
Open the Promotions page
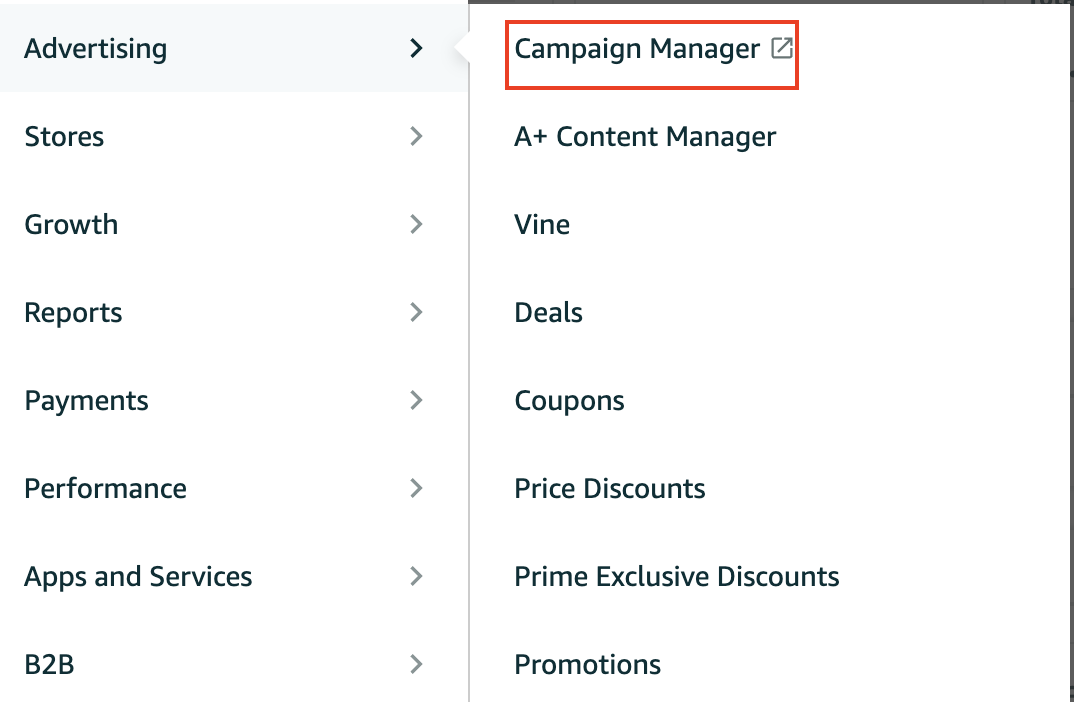point(587,664)
